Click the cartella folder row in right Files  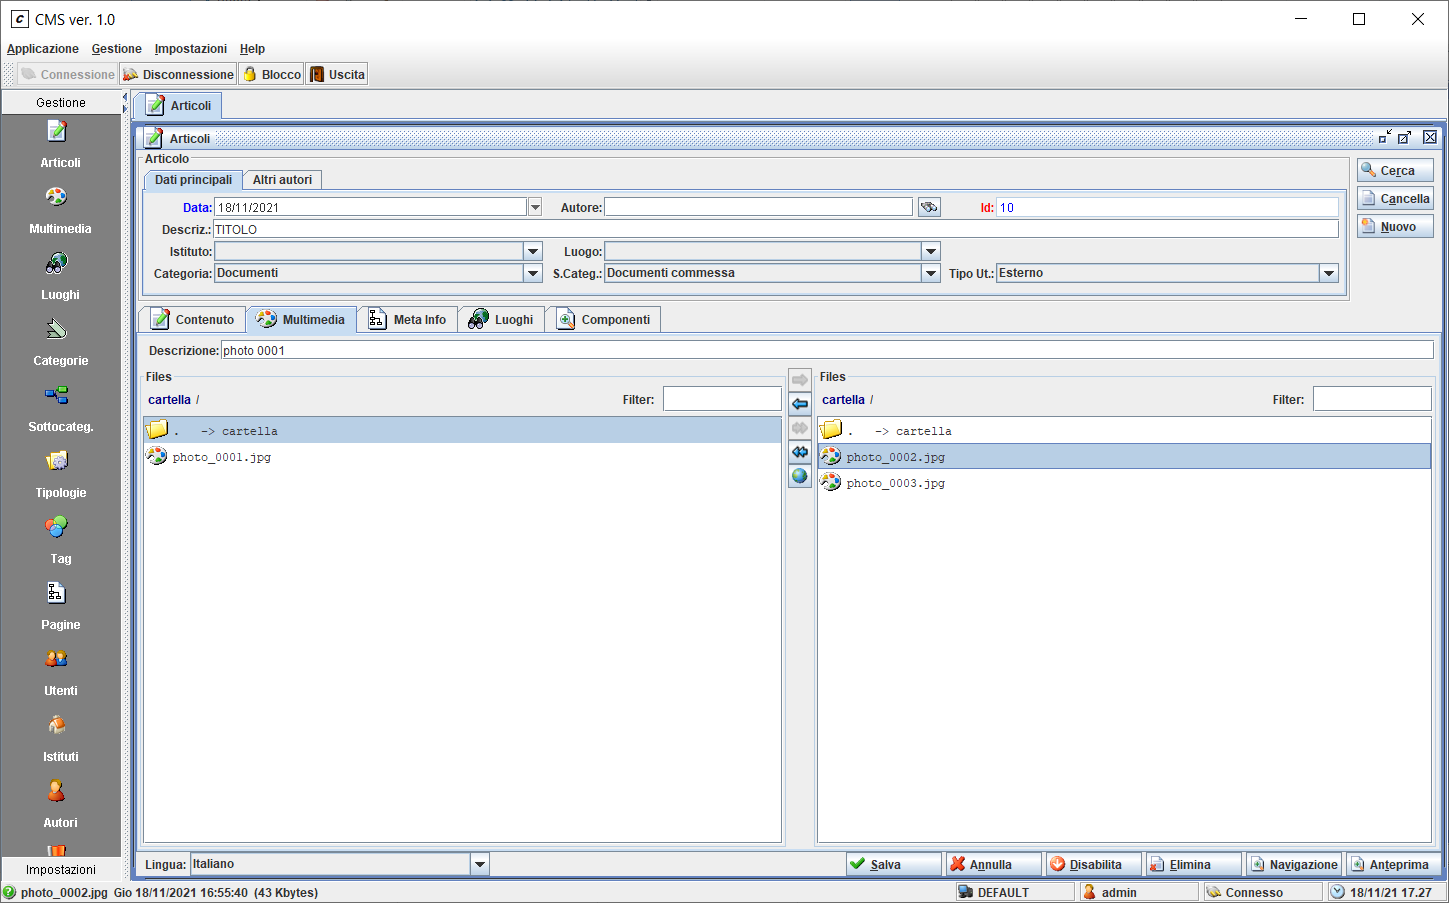tap(1124, 431)
